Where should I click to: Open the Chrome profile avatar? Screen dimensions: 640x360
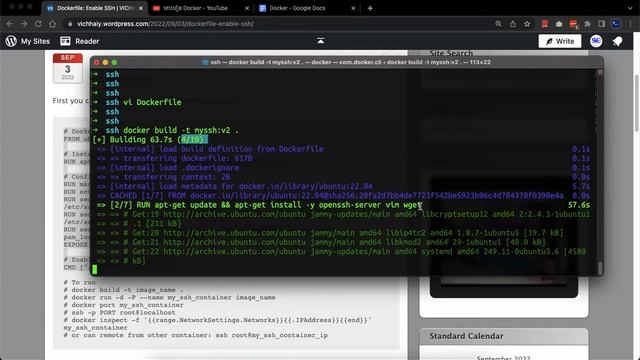(616, 24)
